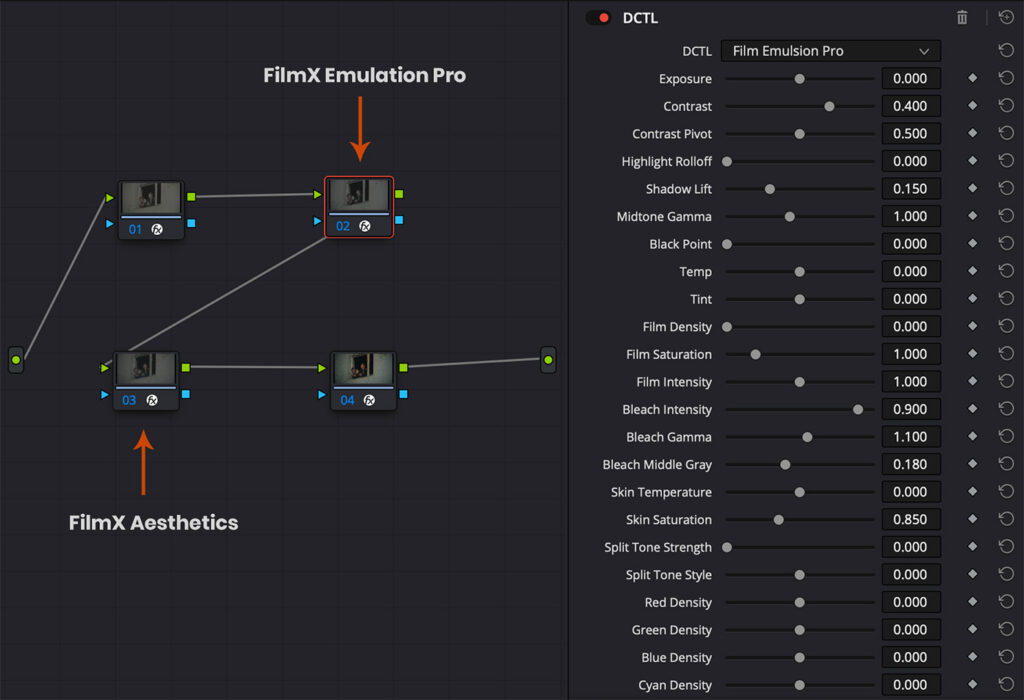Click node 01 blue key output square
1024x700 pixels.
(x=191, y=223)
